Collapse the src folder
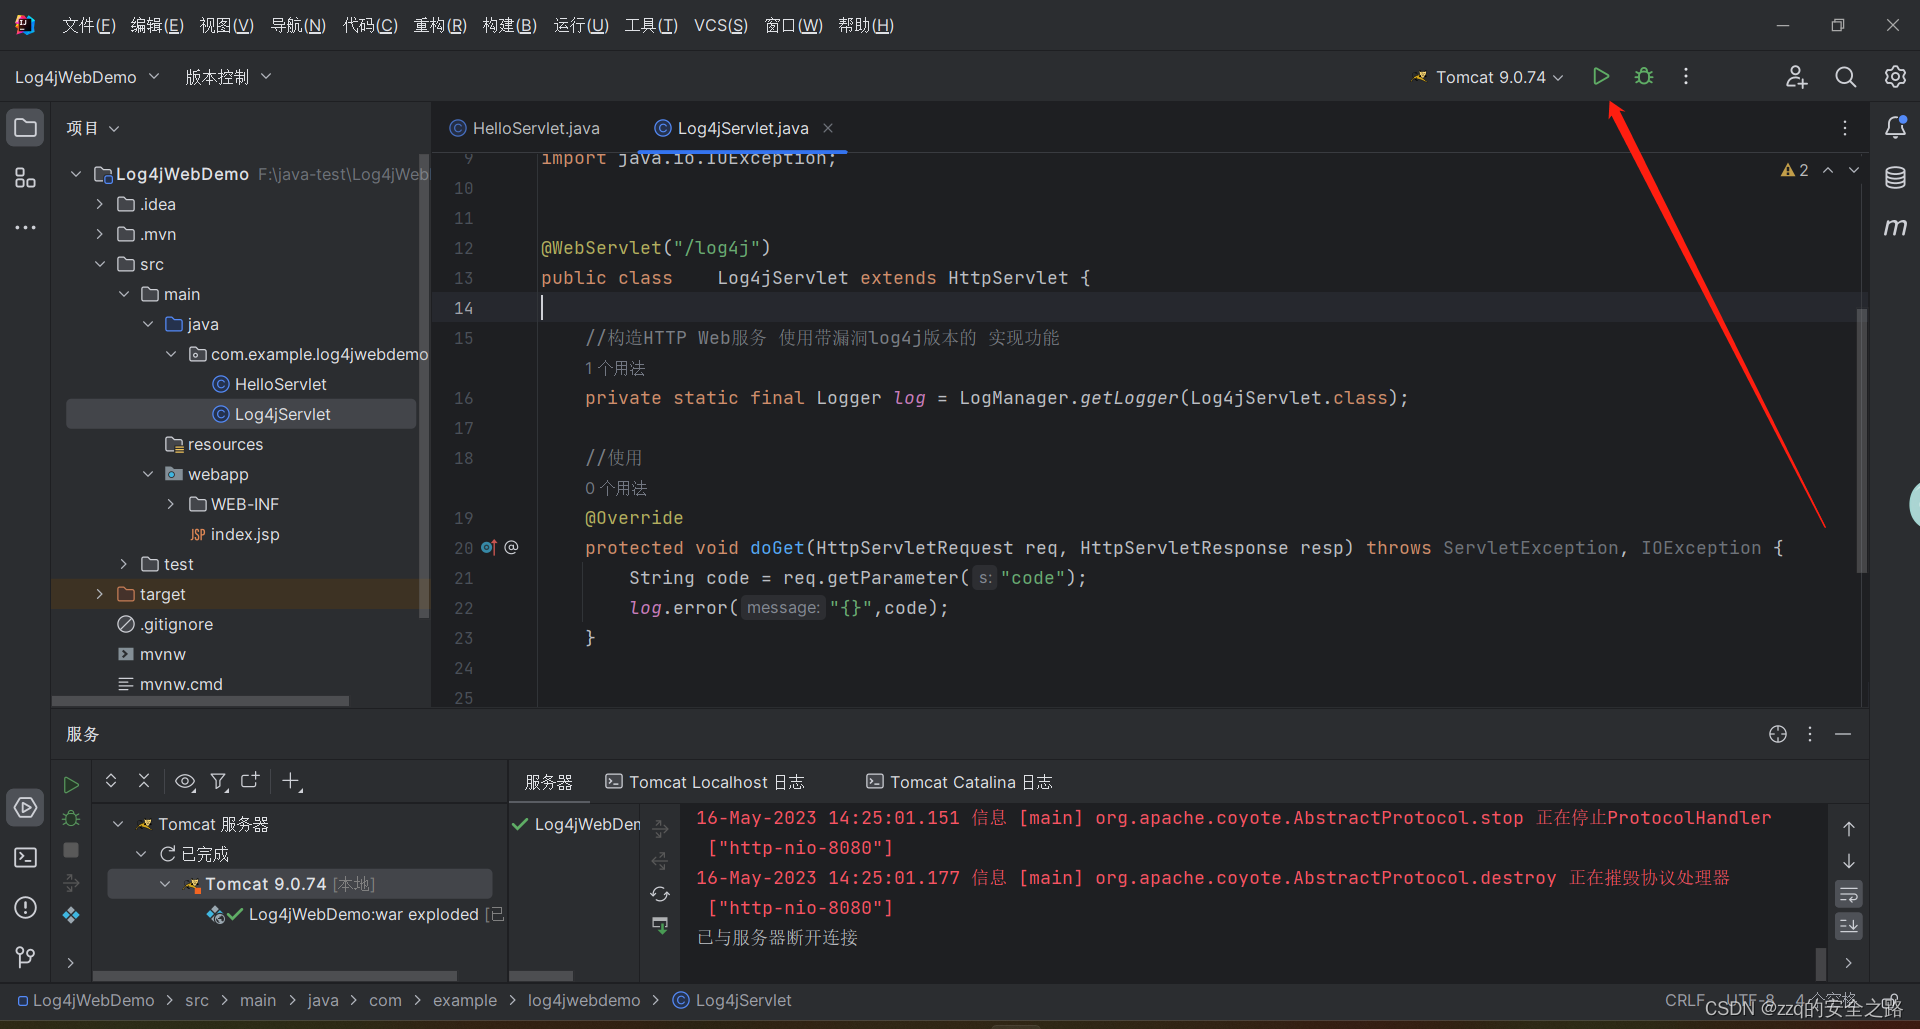 [x=99, y=264]
